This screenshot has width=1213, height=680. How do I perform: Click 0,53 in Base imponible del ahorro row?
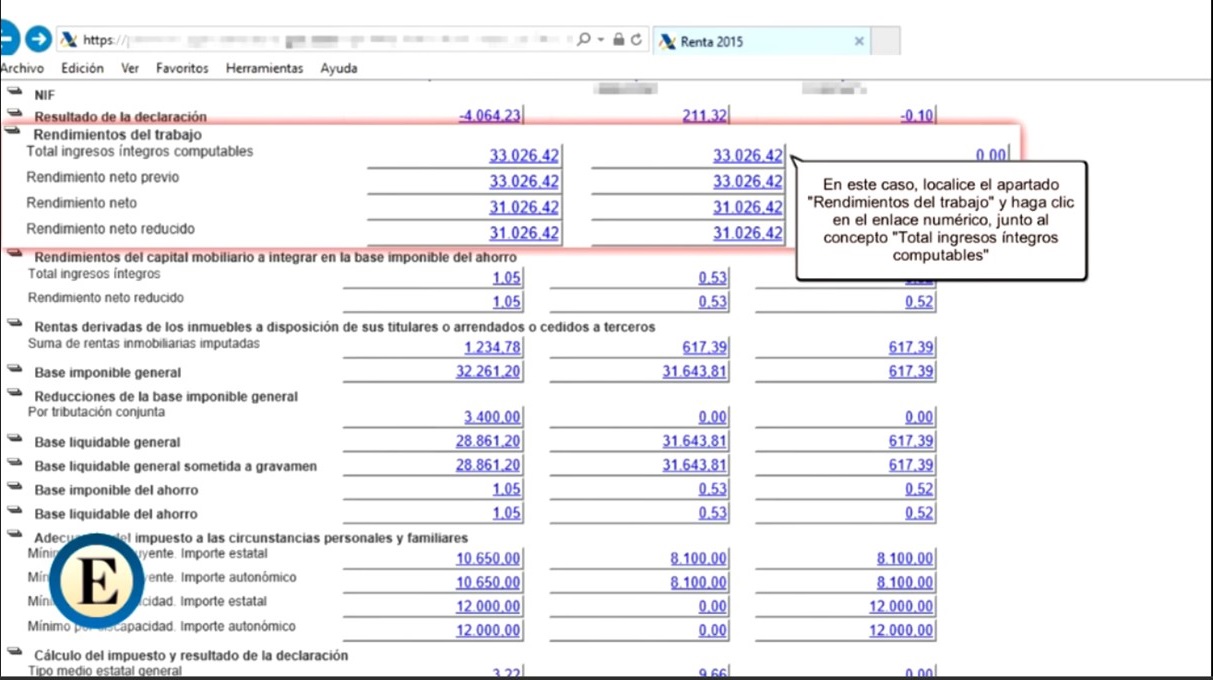point(713,489)
